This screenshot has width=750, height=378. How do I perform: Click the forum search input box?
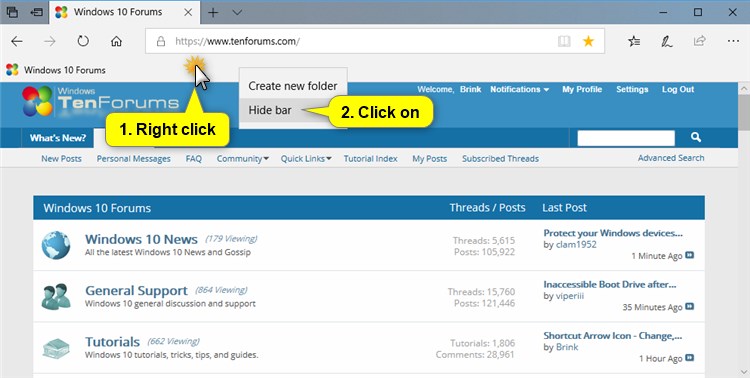coord(626,138)
